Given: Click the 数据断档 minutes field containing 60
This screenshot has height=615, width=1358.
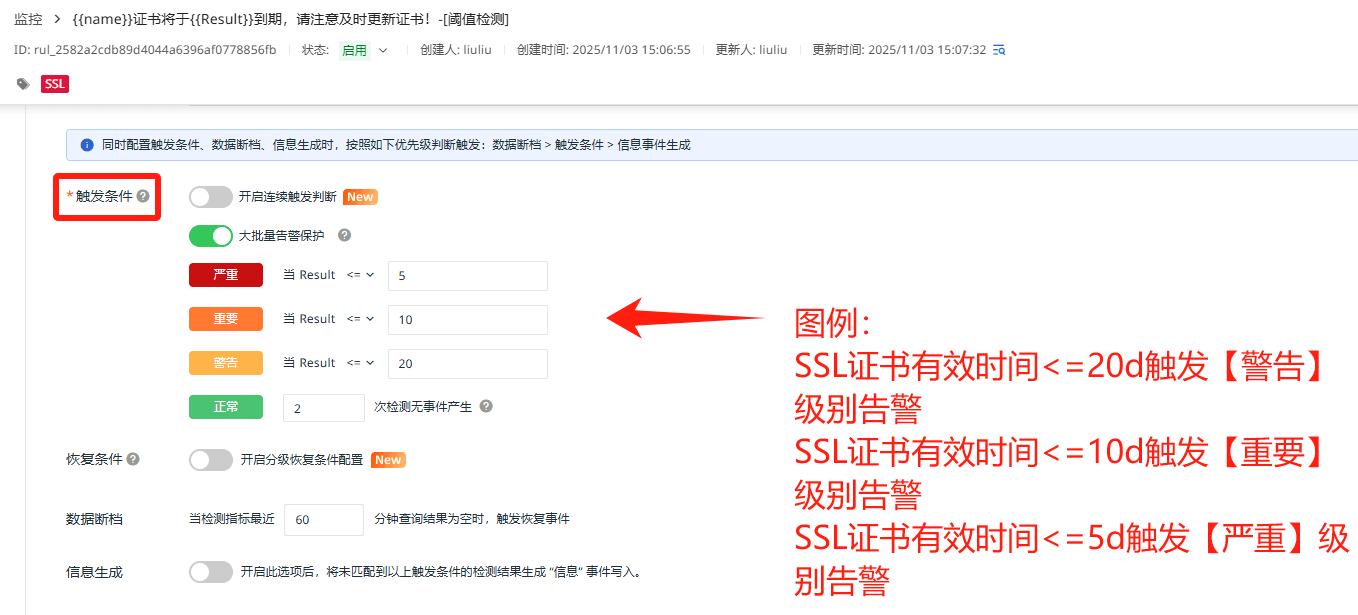Looking at the screenshot, I should [x=323, y=520].
